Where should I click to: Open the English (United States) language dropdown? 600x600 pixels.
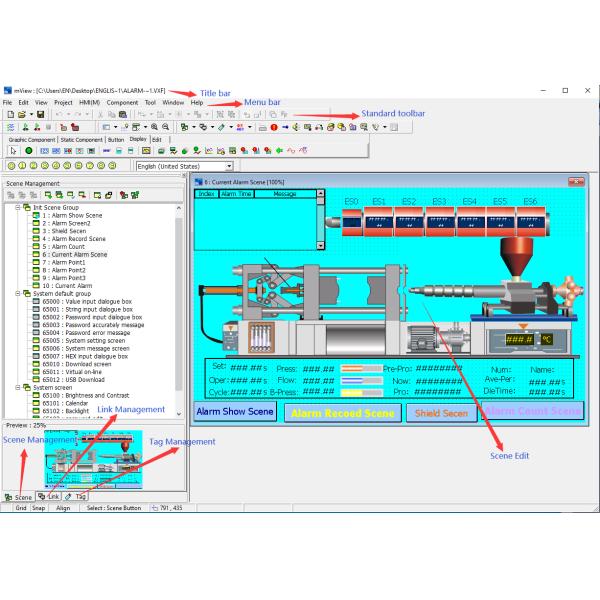(x=229, y=166)
